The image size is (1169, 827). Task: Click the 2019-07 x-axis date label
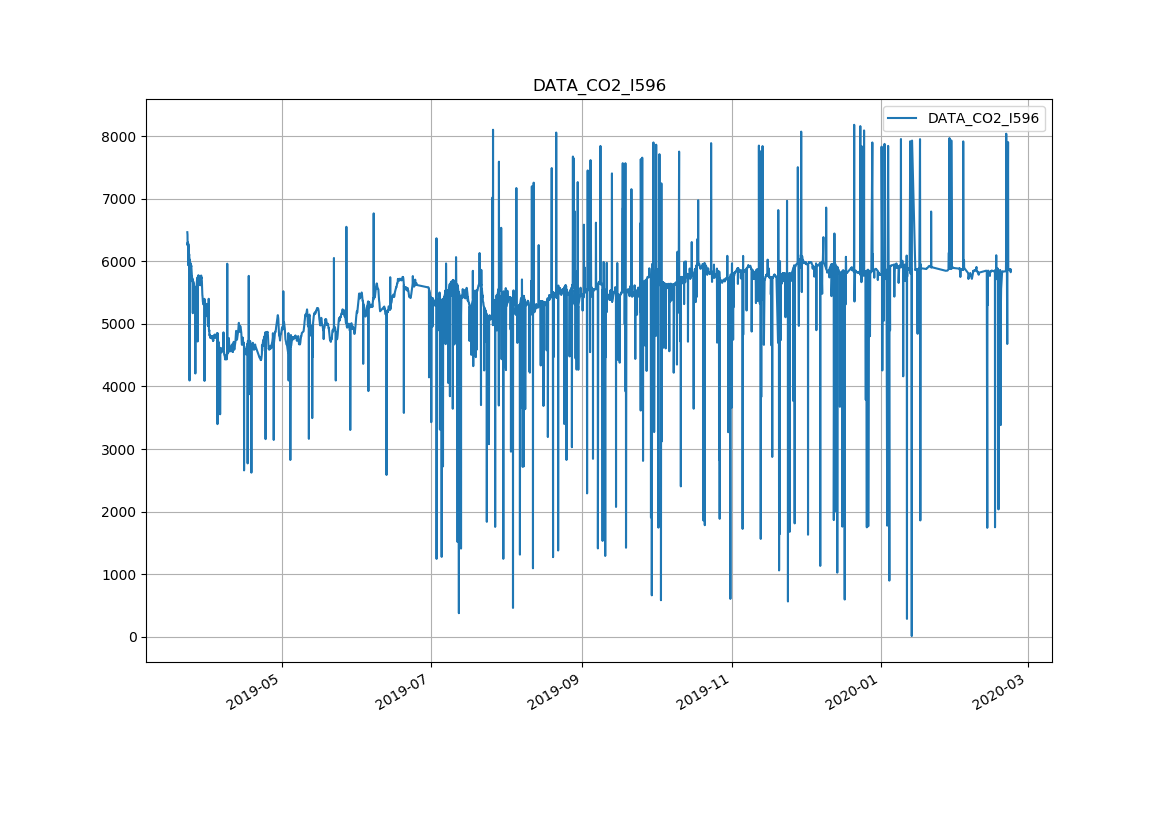[404, 691]
